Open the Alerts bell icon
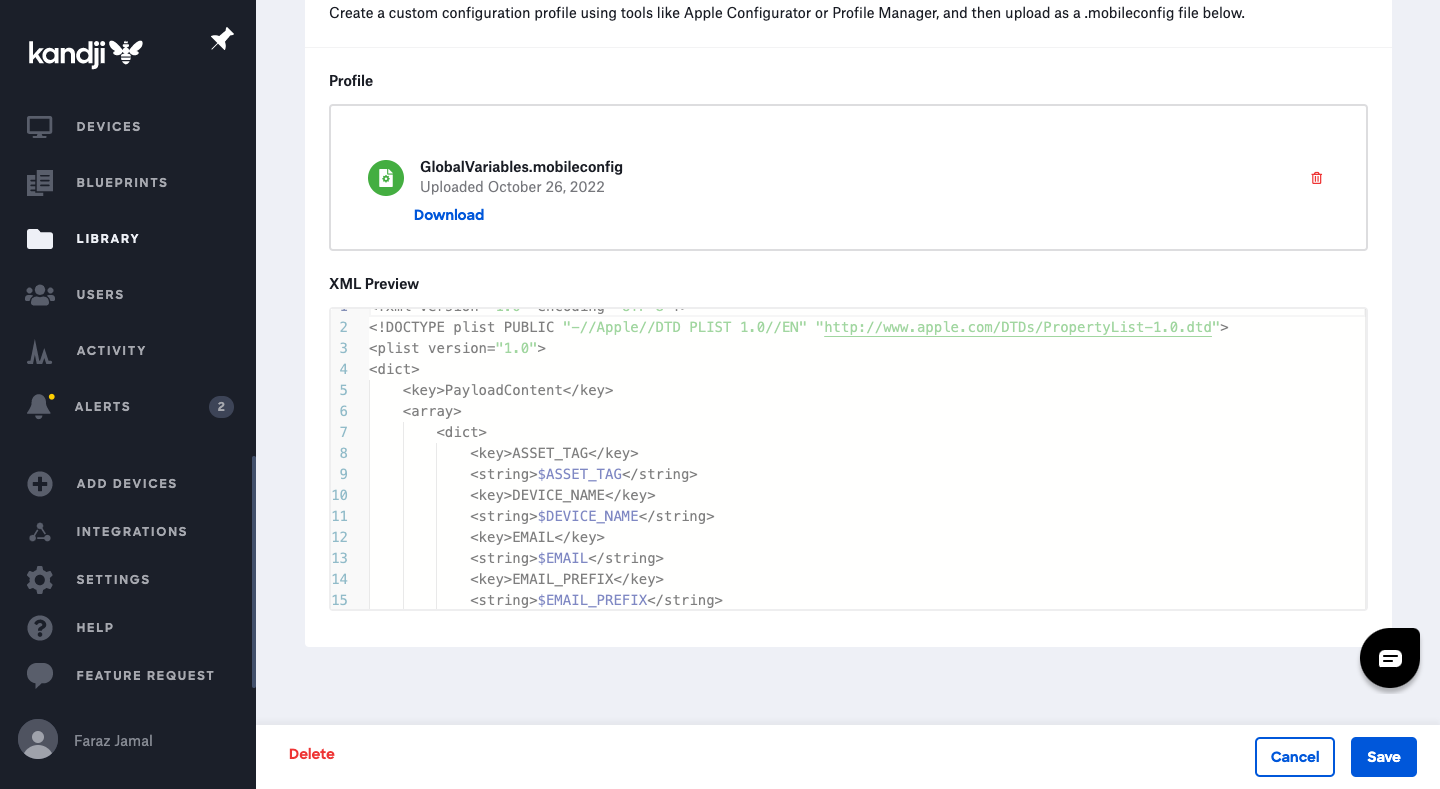 (x=40, y=407)
